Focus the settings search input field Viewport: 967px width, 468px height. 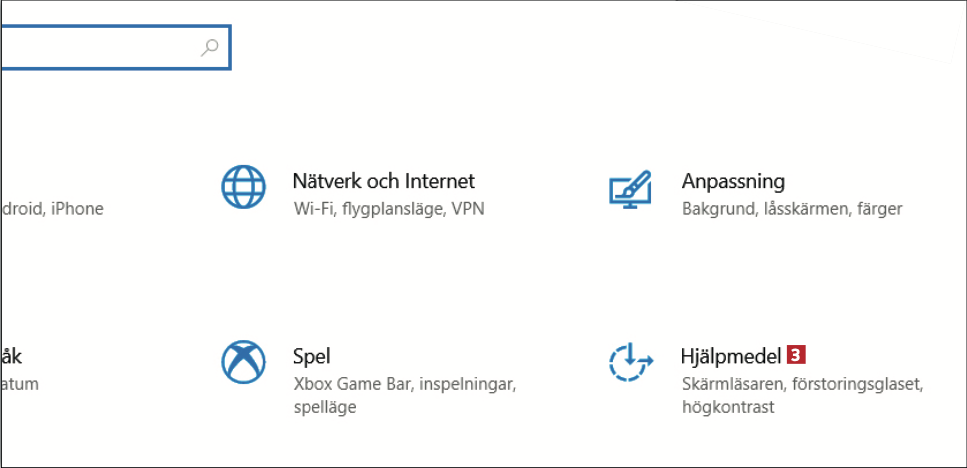coord(100,47)
